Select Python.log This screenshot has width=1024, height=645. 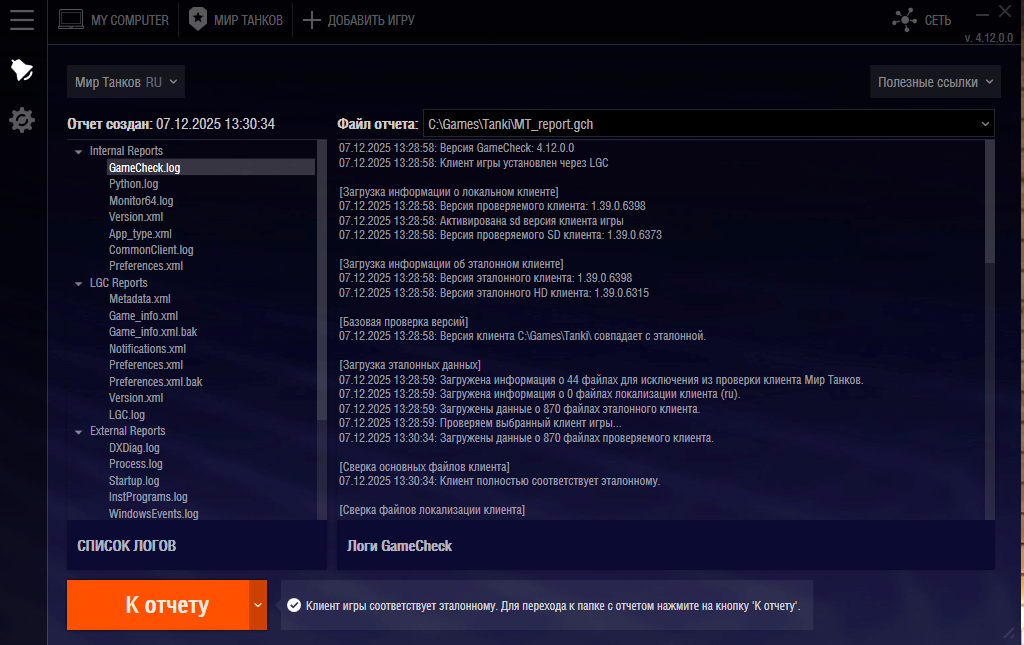(x=133, y=184)
